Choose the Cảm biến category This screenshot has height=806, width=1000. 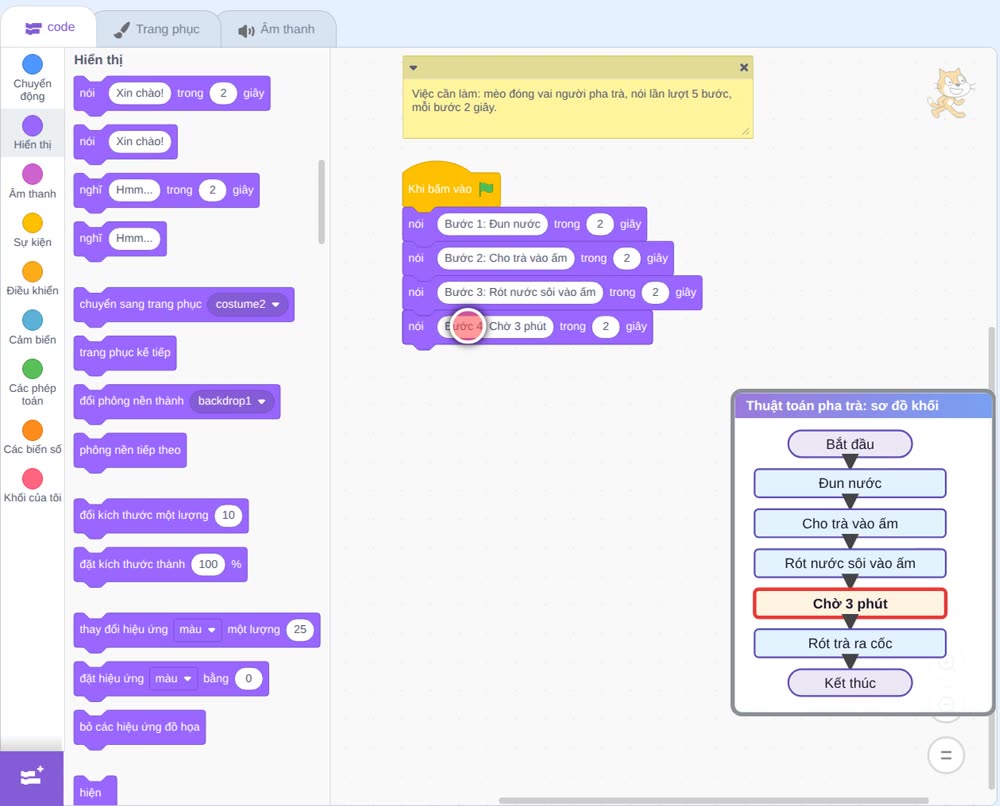point(32,328)
